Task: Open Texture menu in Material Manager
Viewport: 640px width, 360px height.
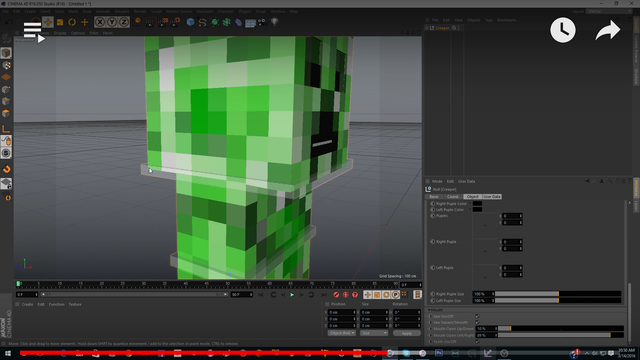Action: [x=75, y=304]
